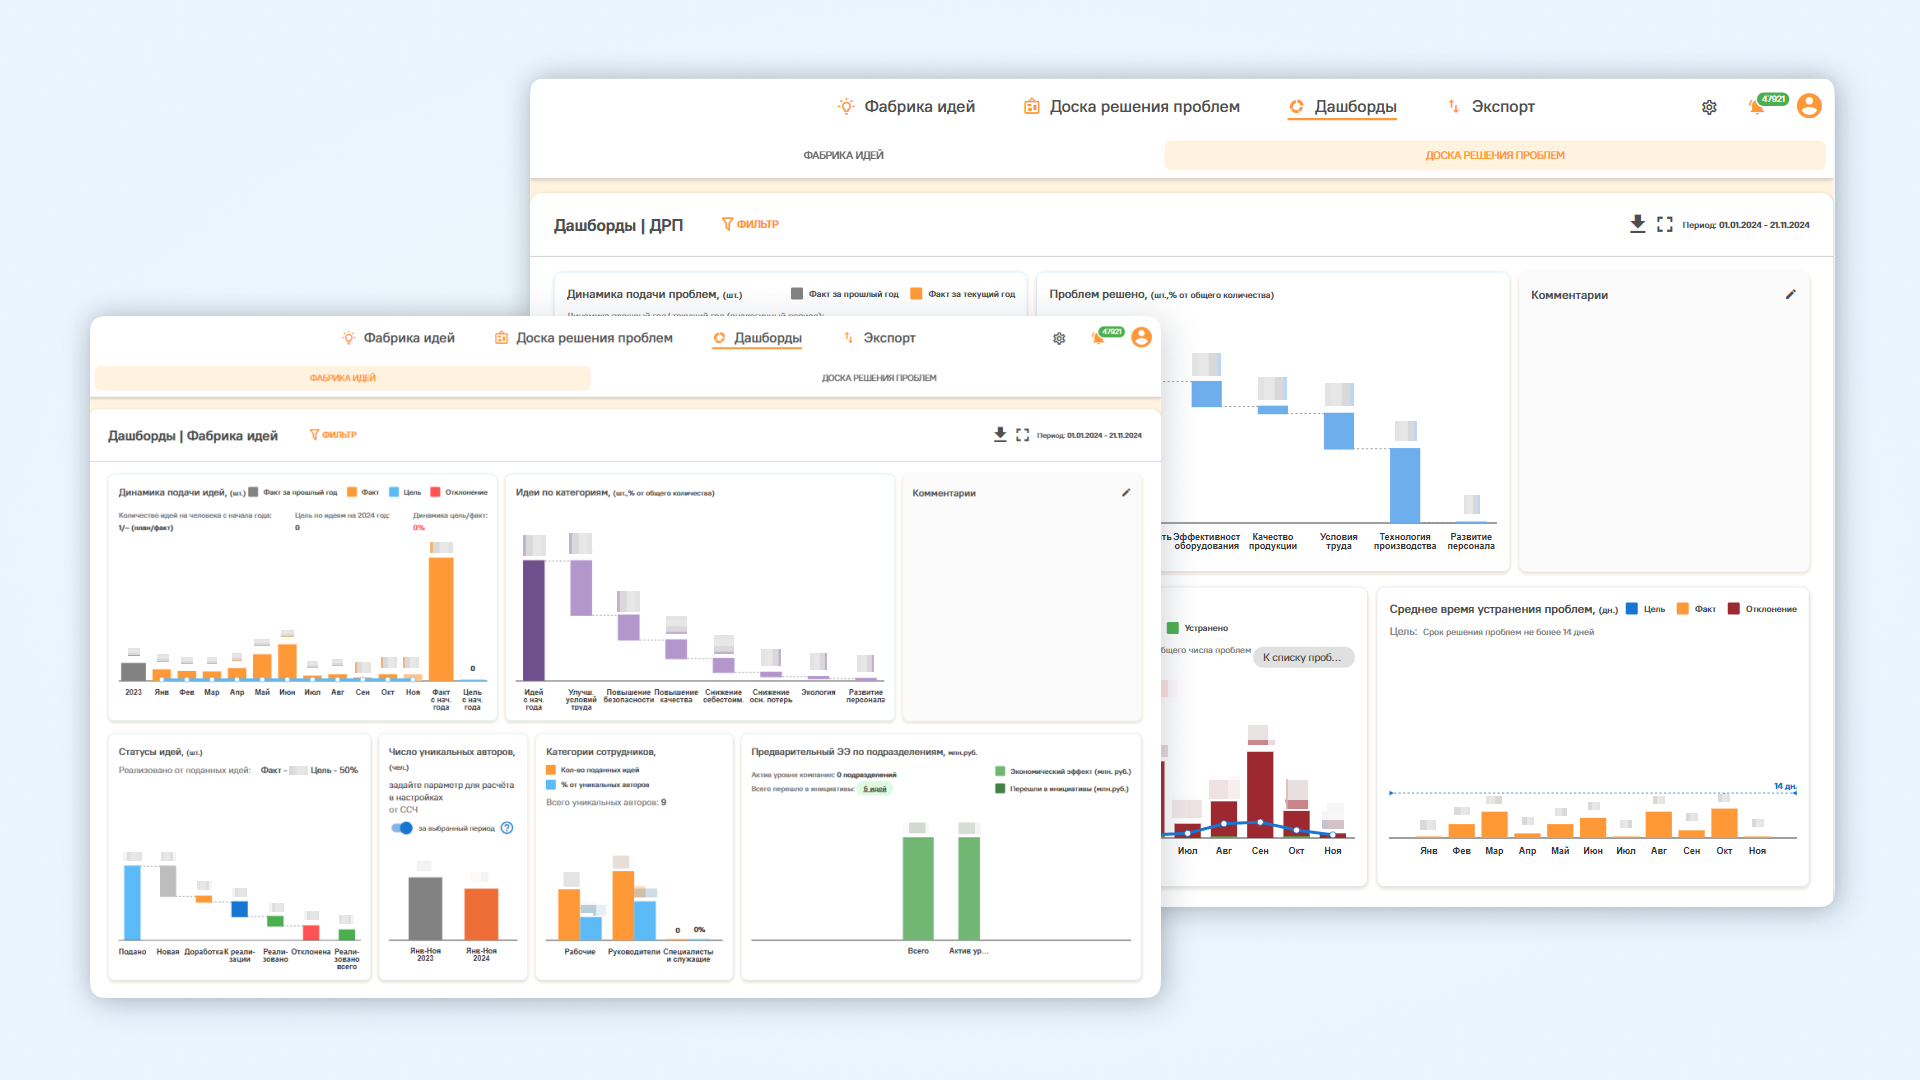Open user profile avatar in back ДРП window

pyautogui.click(x=1809, y=106)
